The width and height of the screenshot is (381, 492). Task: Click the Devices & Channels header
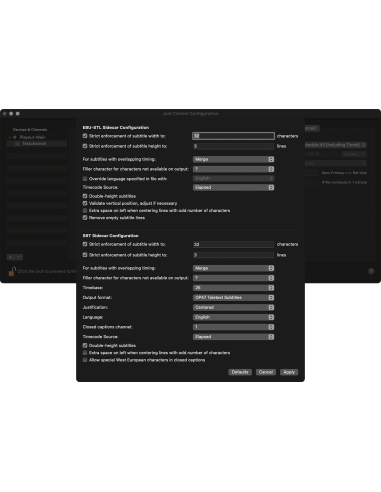pos(30,129)
